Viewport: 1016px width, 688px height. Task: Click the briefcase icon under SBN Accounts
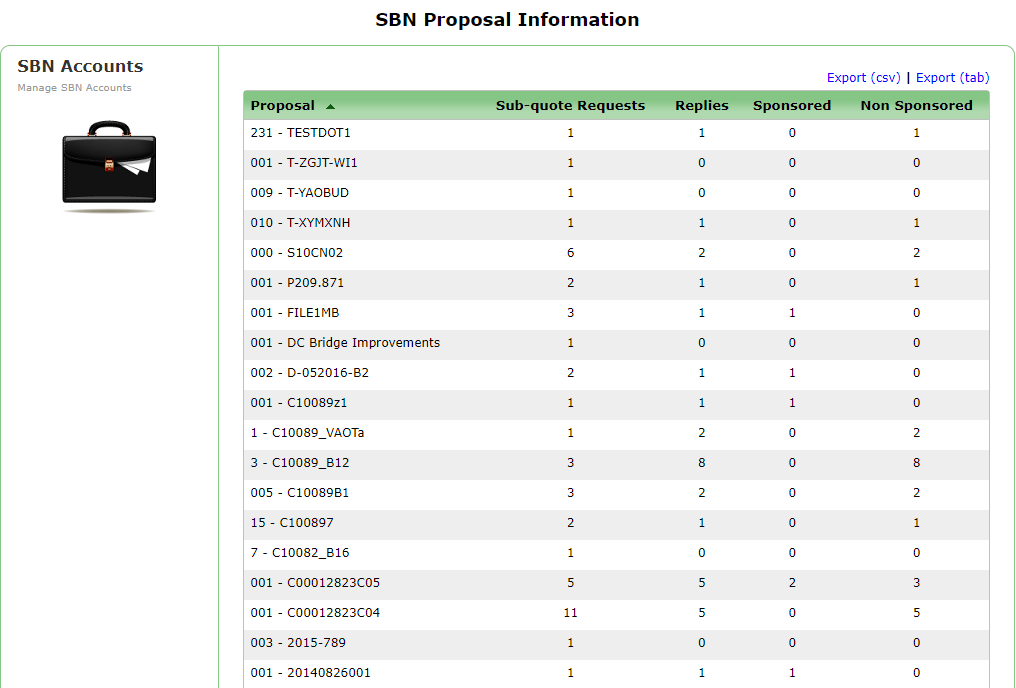point(109,164)
